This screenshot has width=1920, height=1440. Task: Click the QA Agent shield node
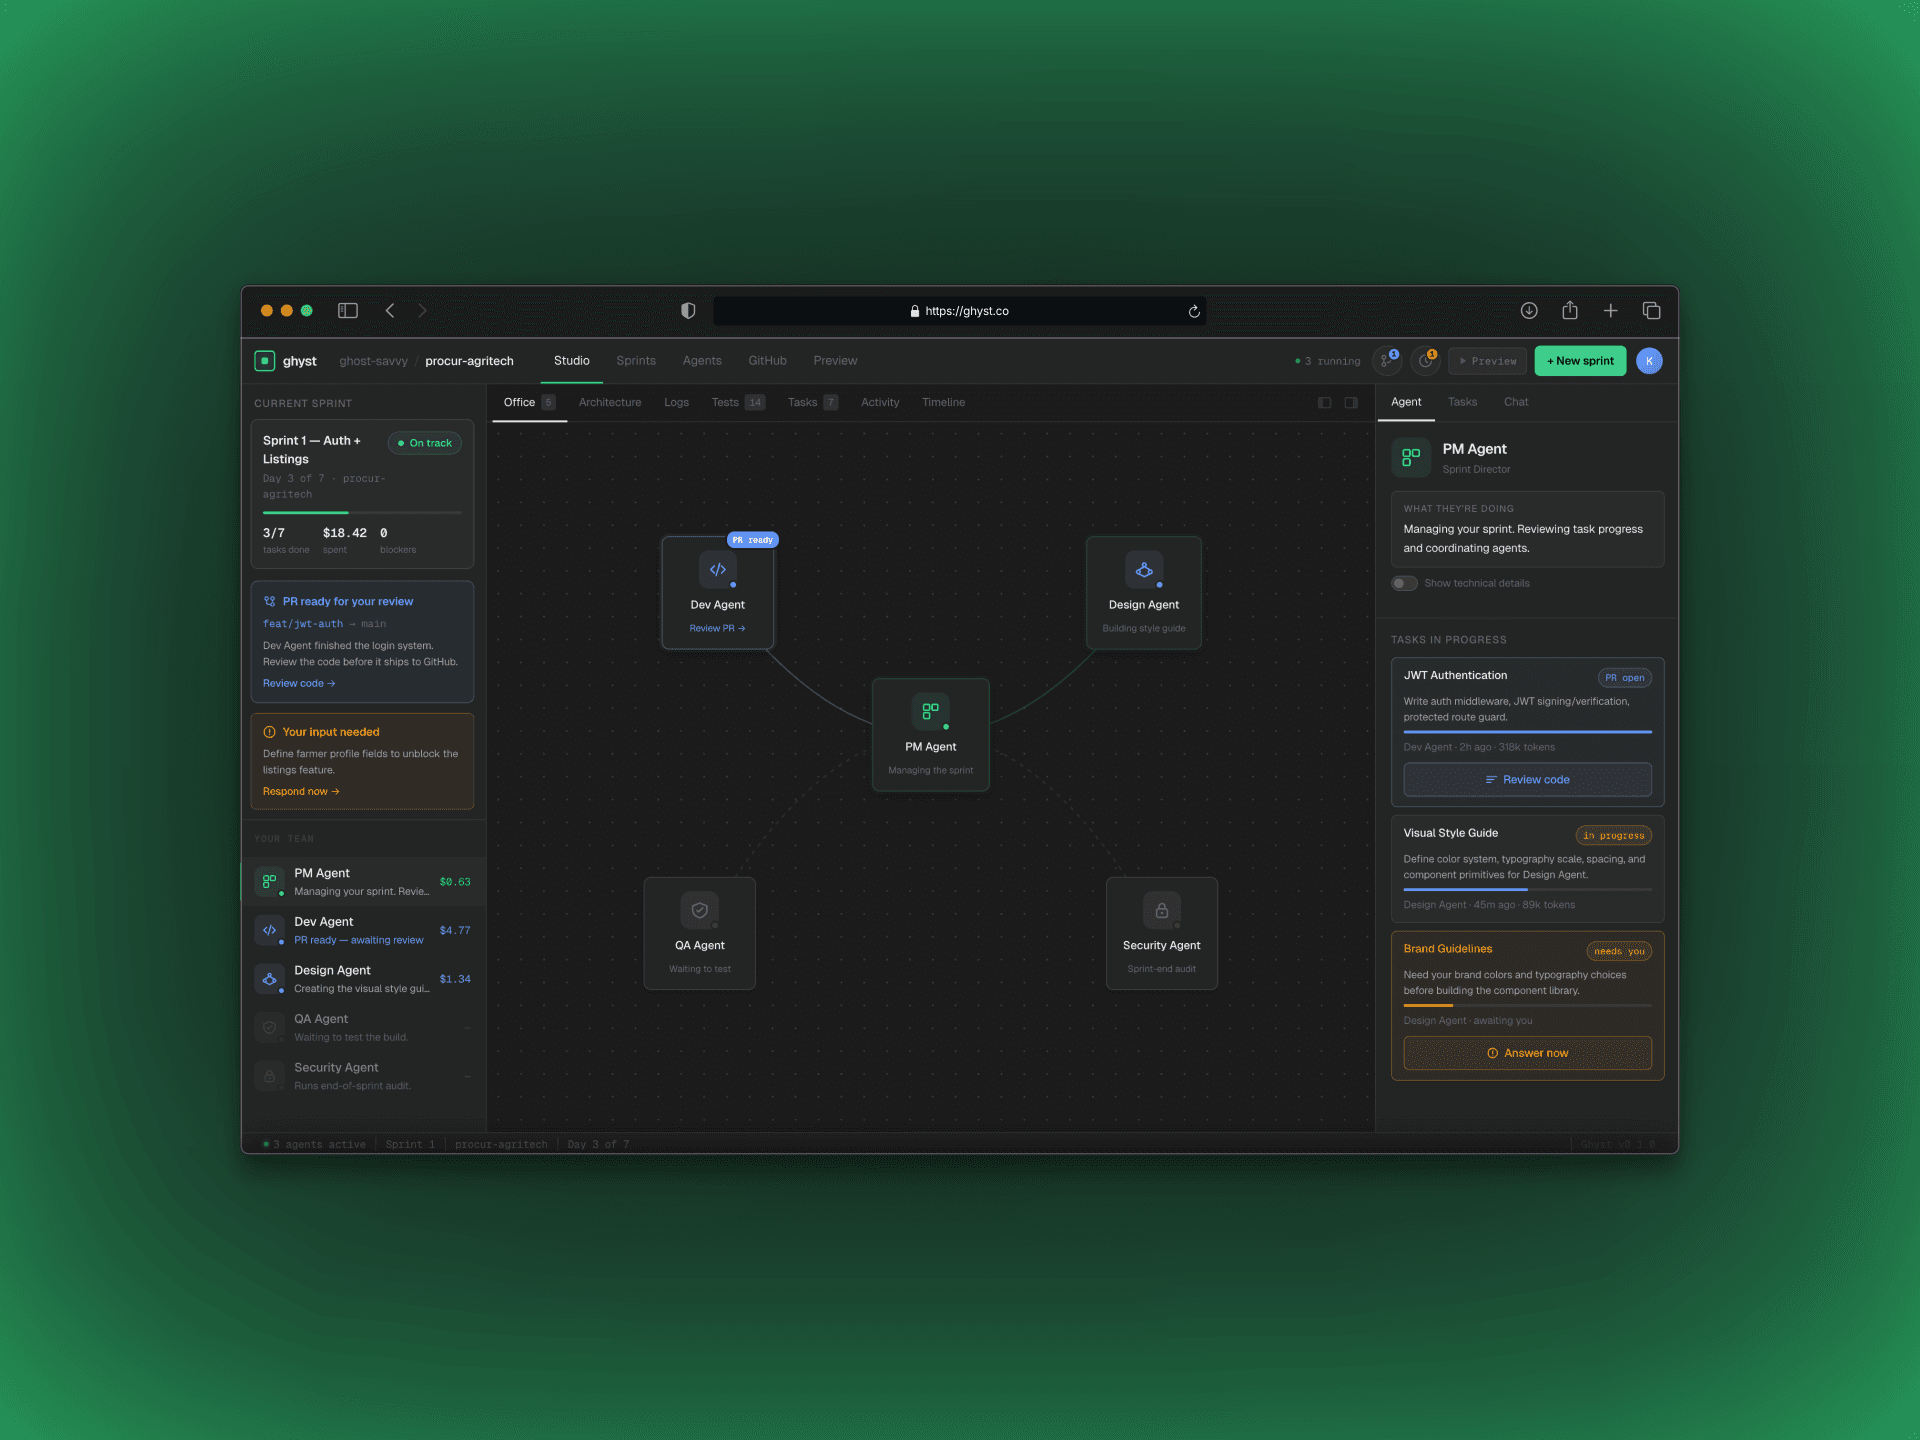click(x=699, y=911)
